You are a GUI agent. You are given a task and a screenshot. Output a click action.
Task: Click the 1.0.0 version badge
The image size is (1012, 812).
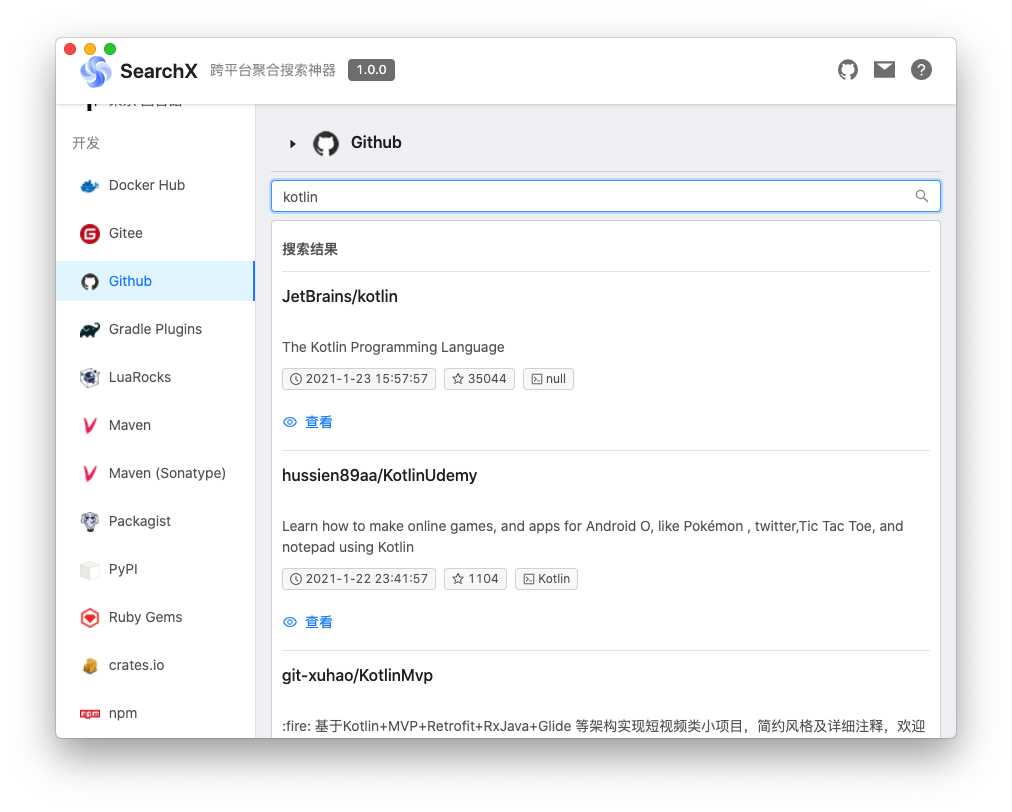pos(371,70)
